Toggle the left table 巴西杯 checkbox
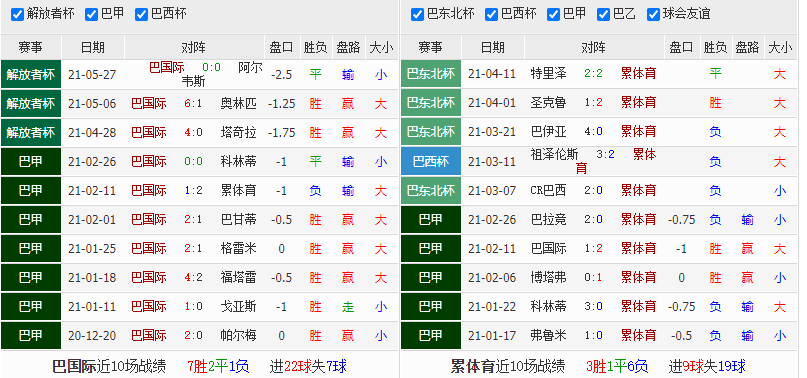The image size is (807, 378). (x=141, y=14)
